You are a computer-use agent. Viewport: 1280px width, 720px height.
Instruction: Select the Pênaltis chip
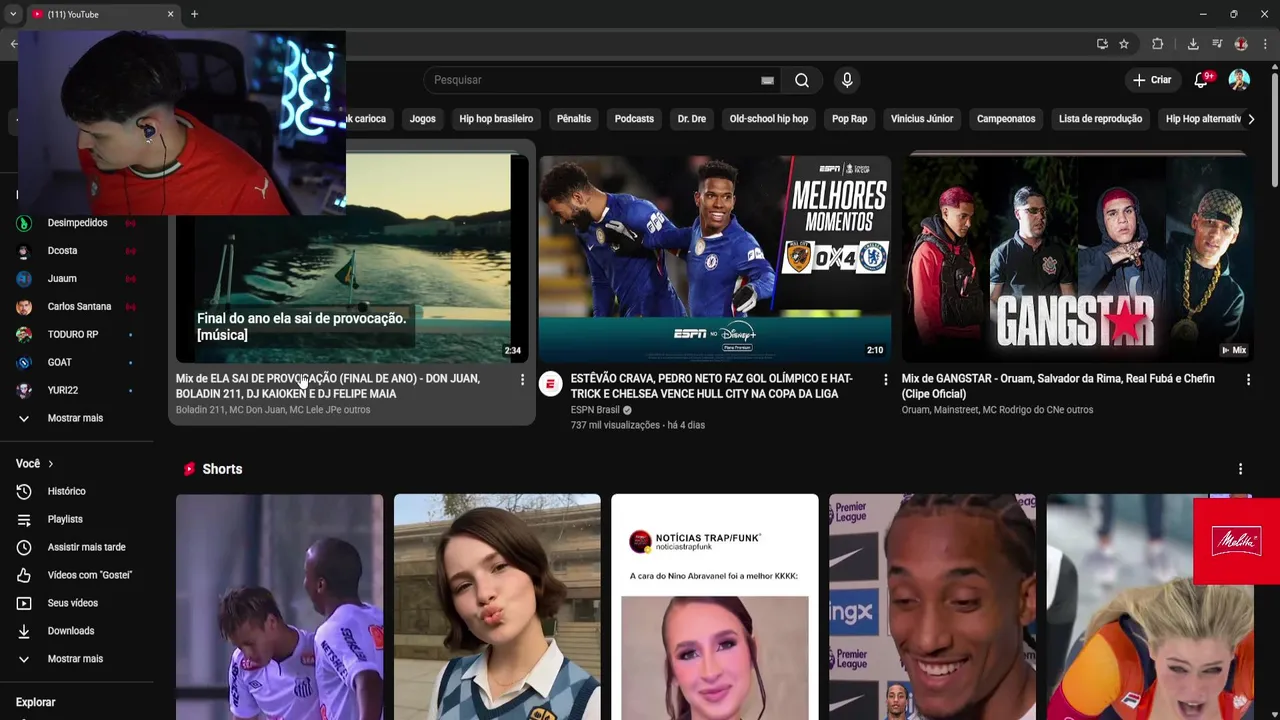pos(574,119)
